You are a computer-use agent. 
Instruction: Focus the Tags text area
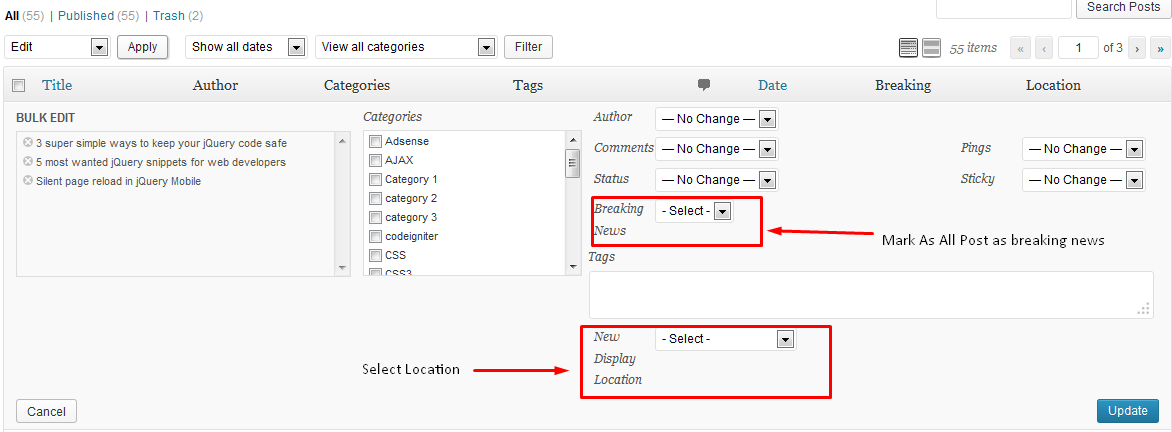870,294
